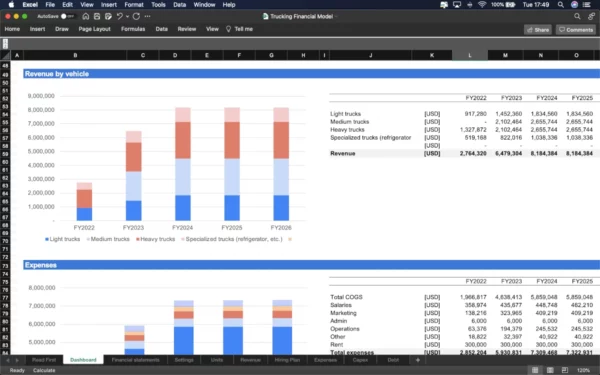The height and width of the screenshot is (375, 600).
Task: Click the screen mirroring icon in menu bar
Action: (457, 5)
